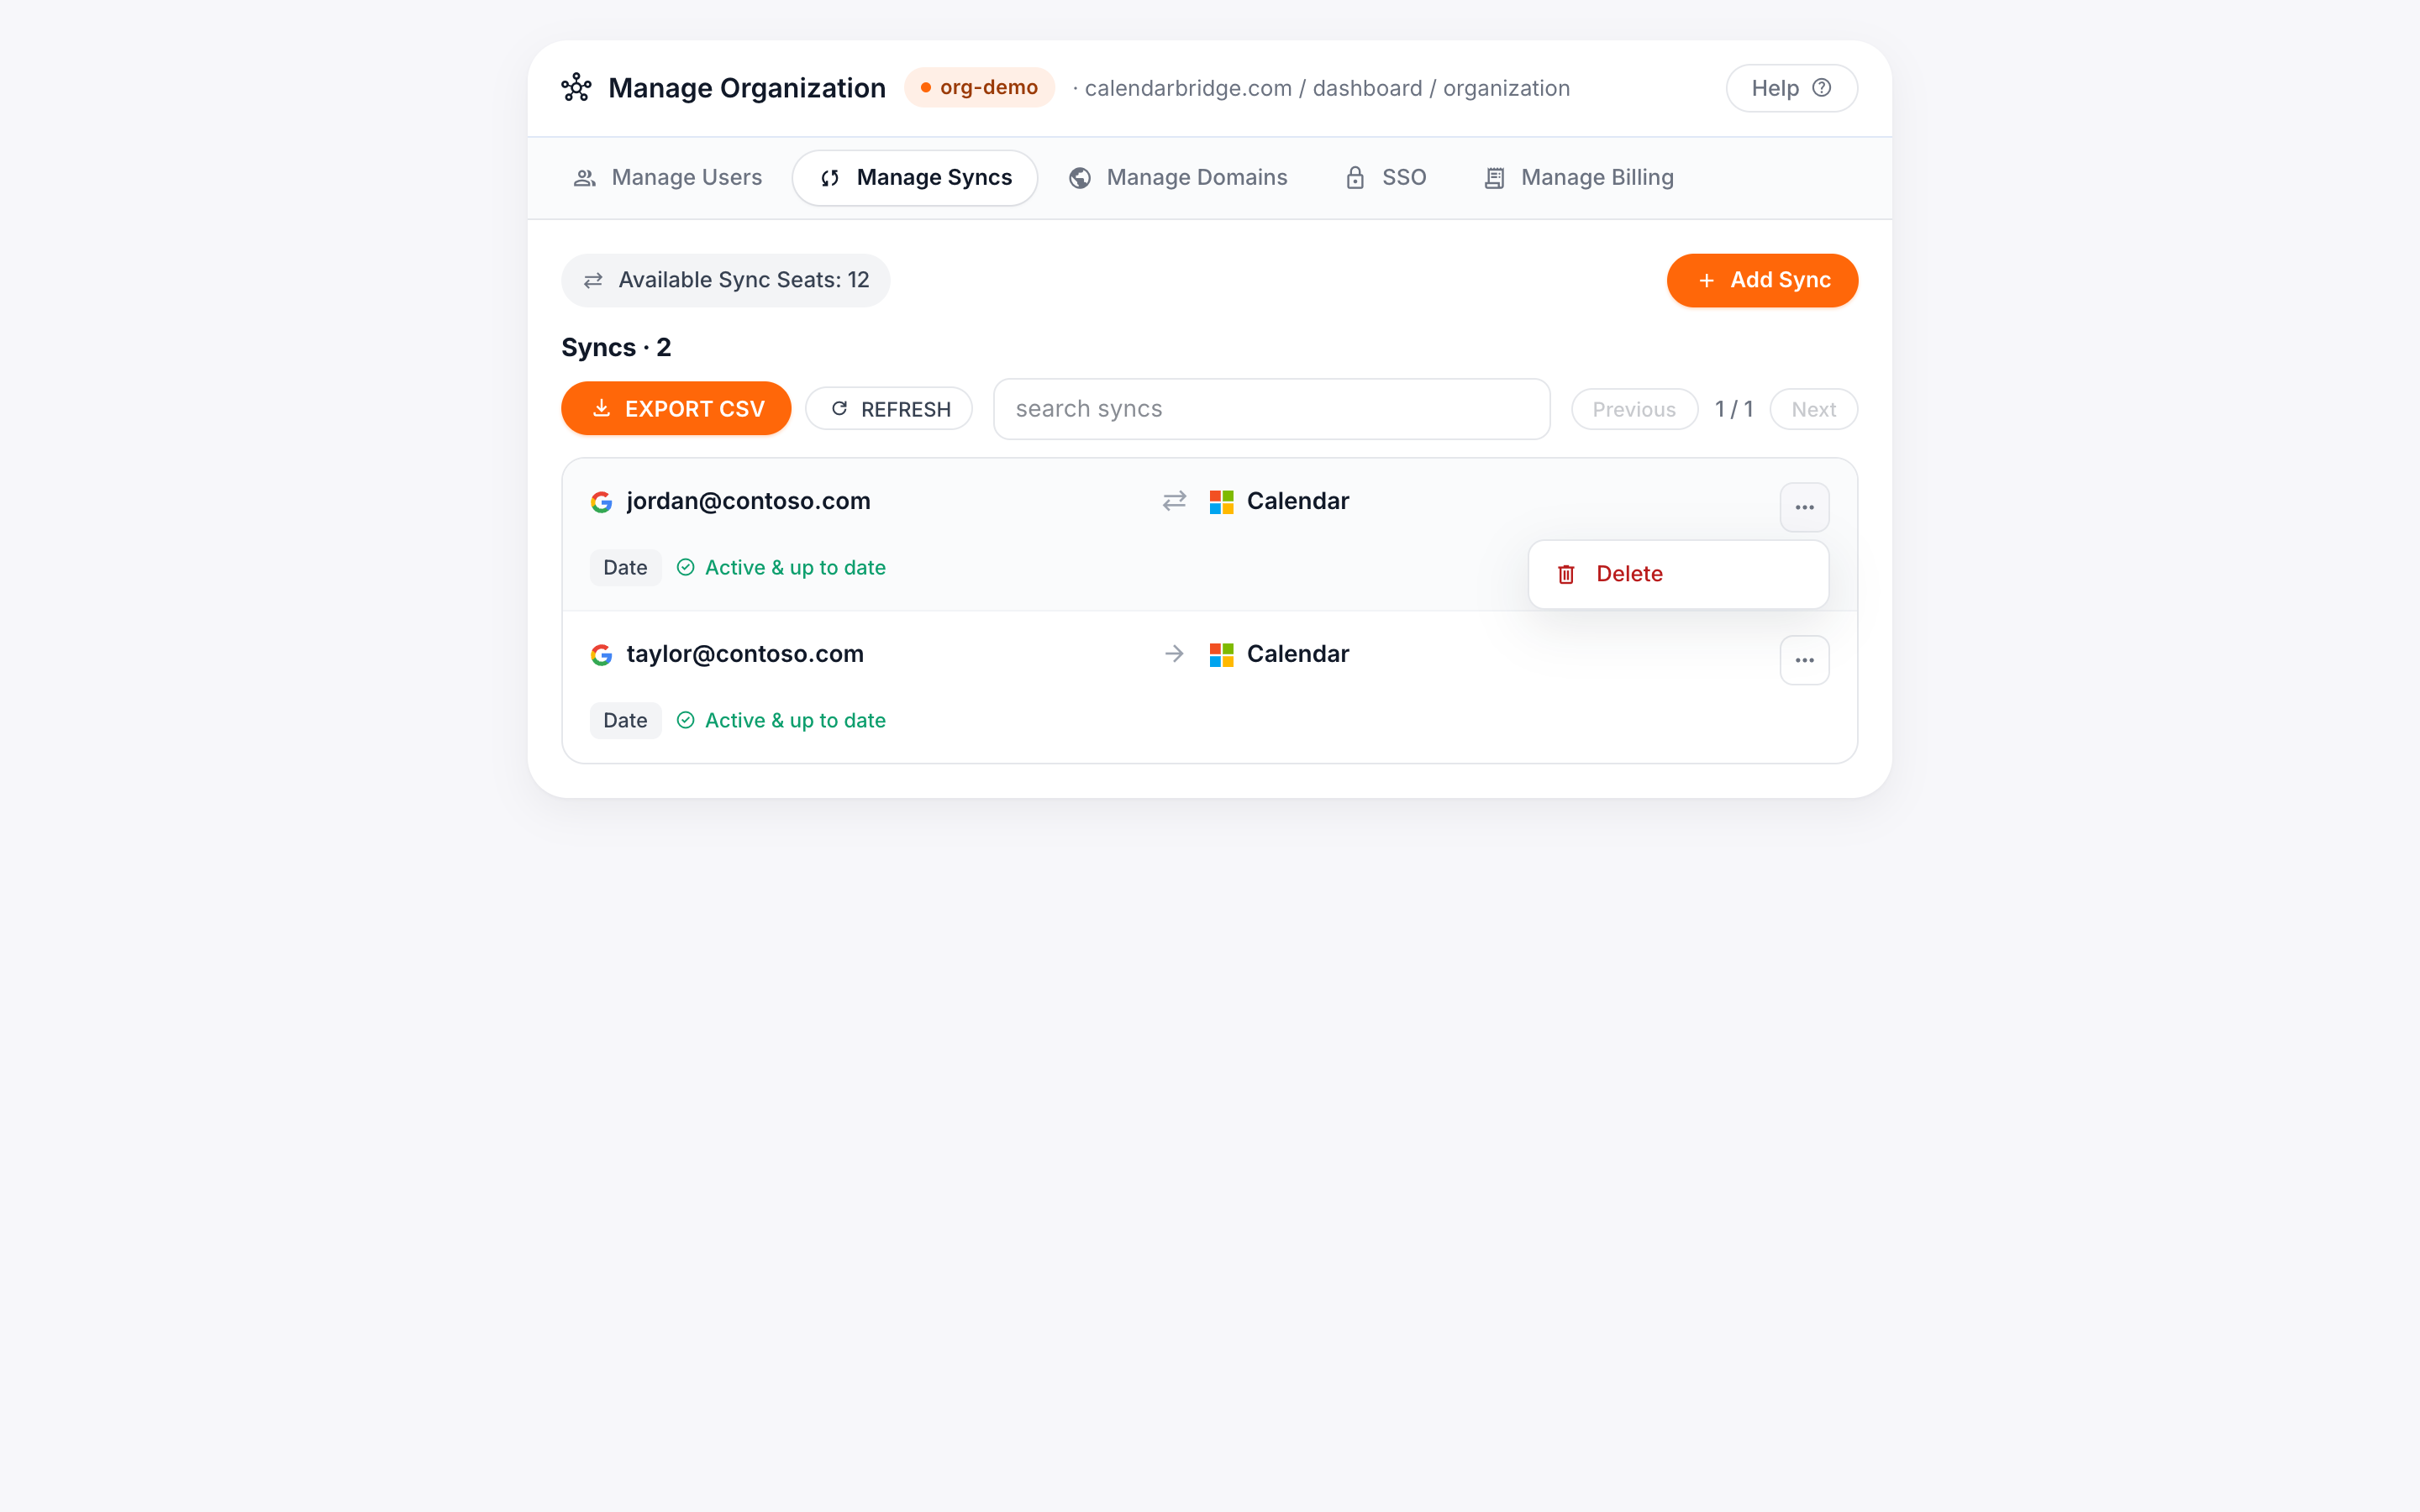The width and height of the screenshot is (2420, 1512).
Task: Click the Add Sync button
Action: 1762,280
